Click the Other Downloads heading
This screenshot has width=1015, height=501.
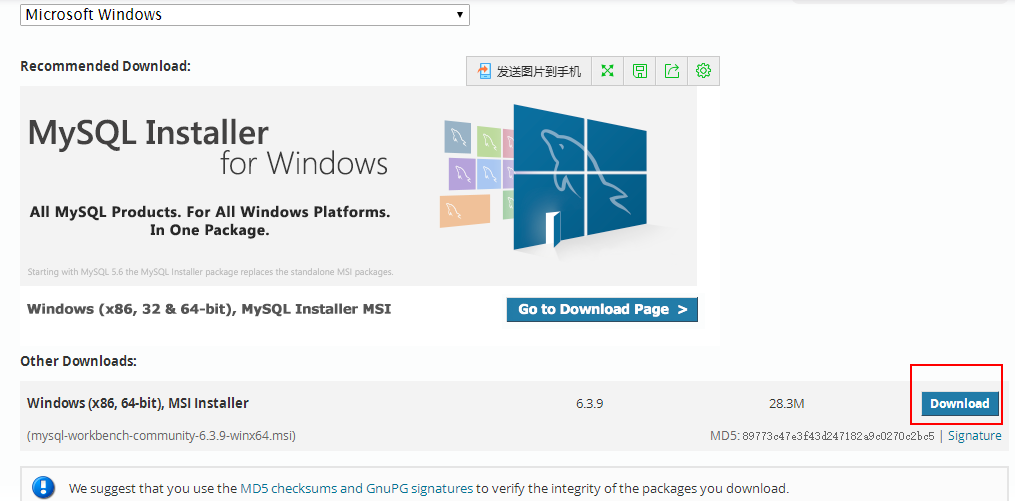point(78,361)
